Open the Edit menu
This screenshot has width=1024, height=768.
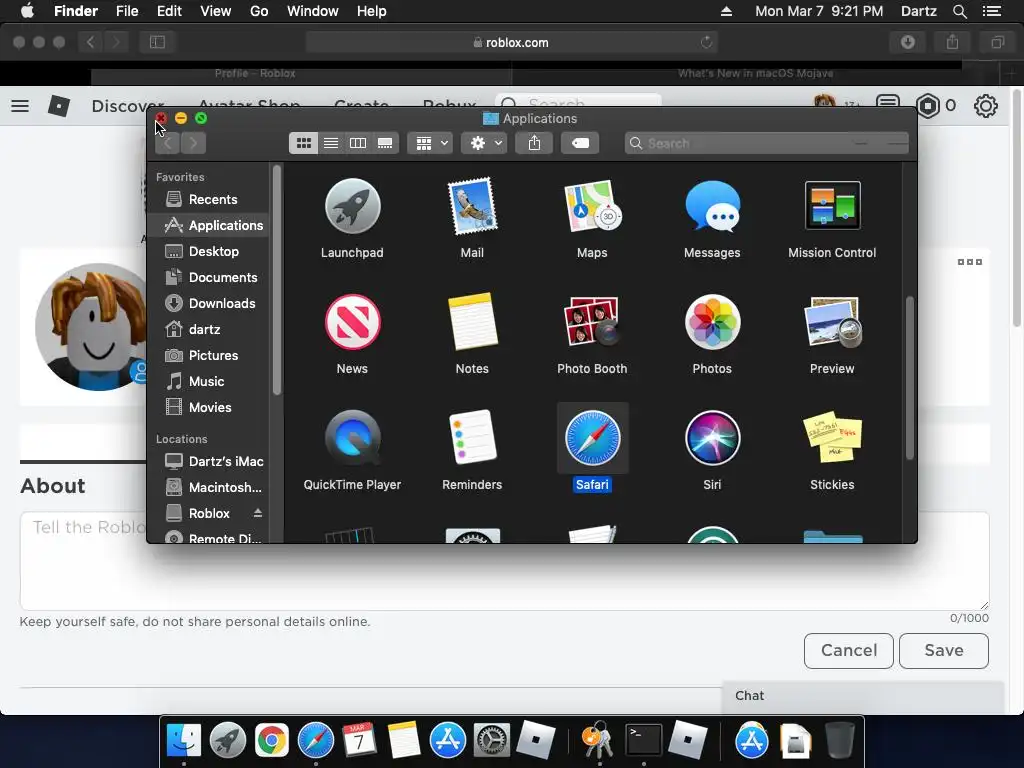(169, 11)
